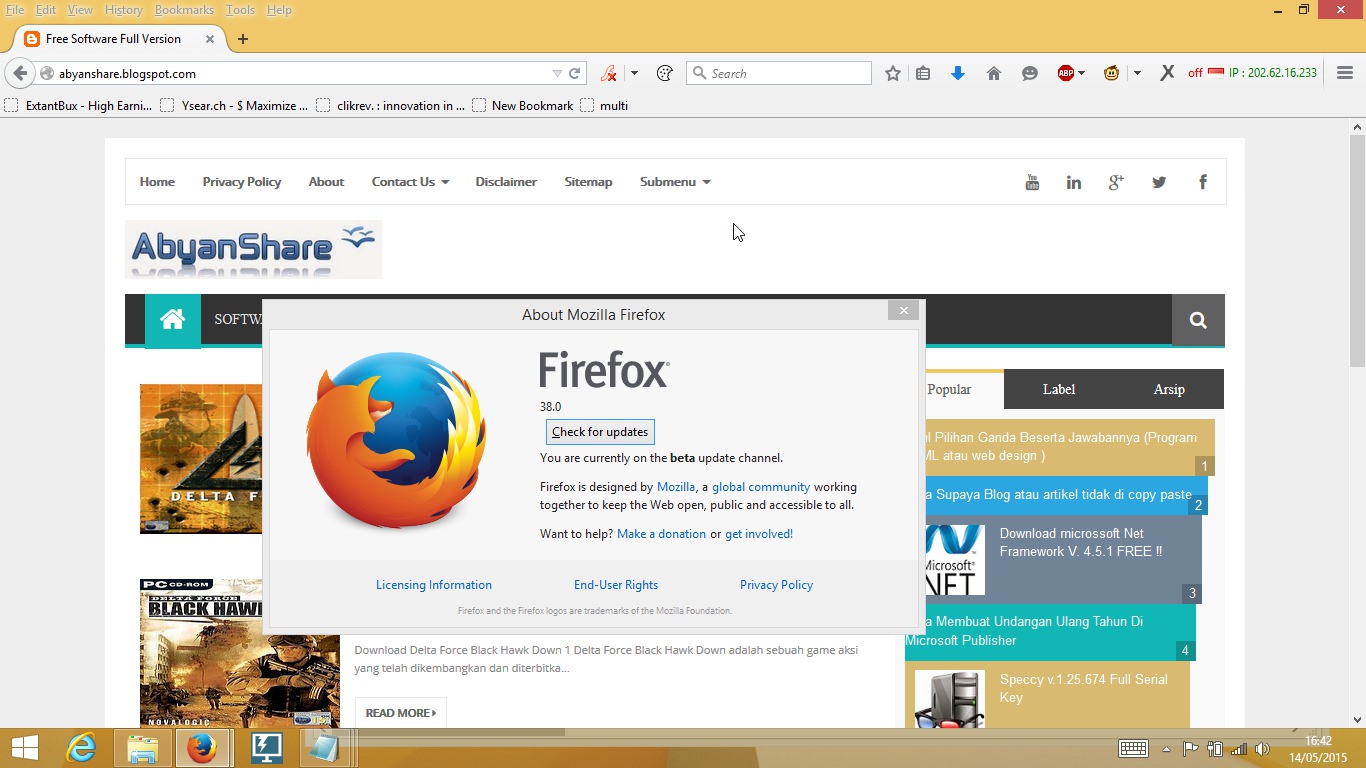Screen dimensions: 1366x768
Task: Open the Tools menu
Action: [x=240, y=10]
